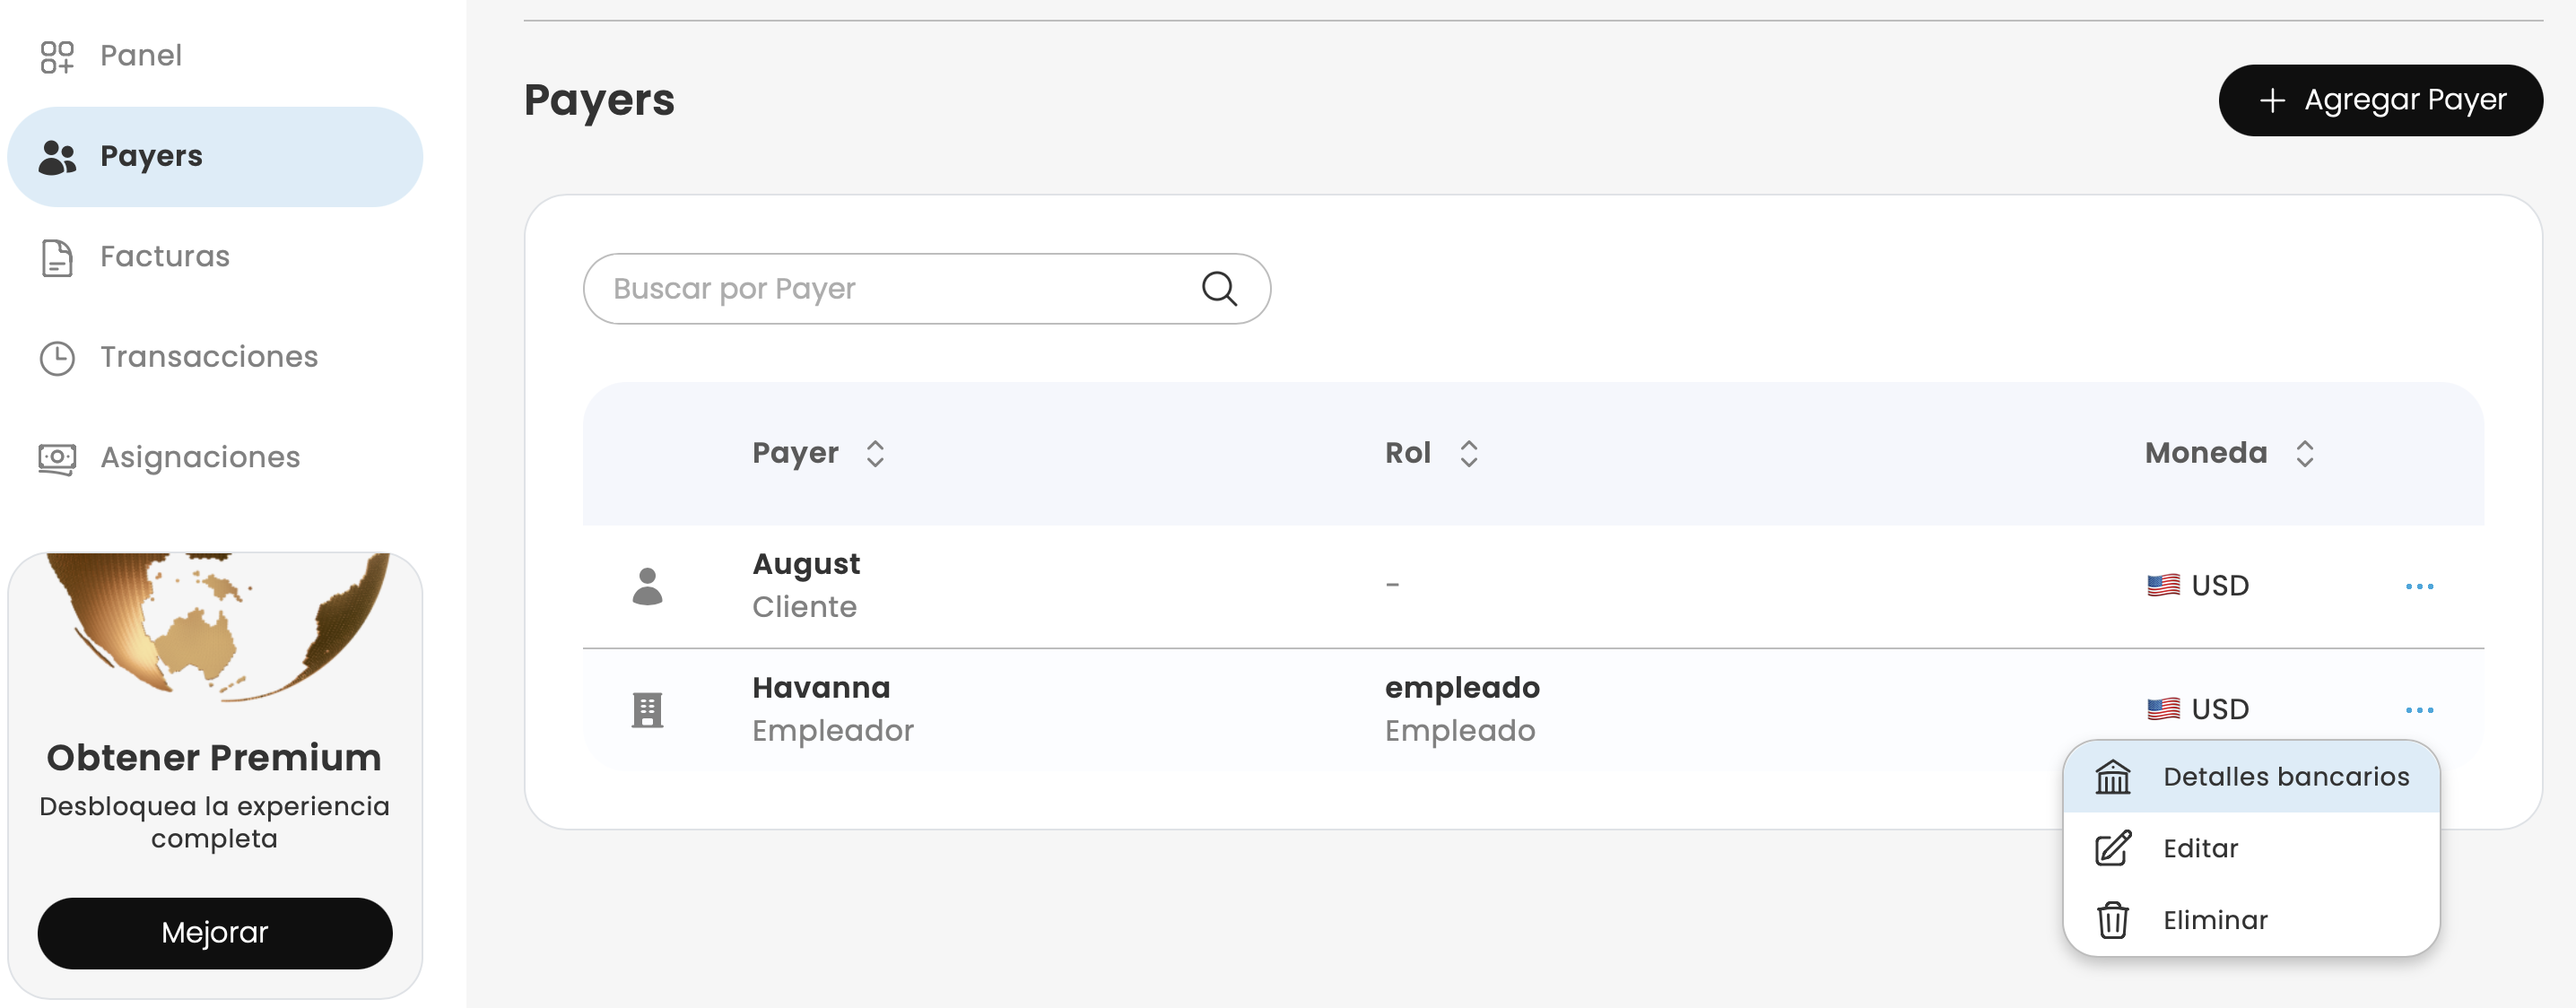Click the magnifier search icon
The width and height of the screenshot is (2576, 1008).
1219,289
